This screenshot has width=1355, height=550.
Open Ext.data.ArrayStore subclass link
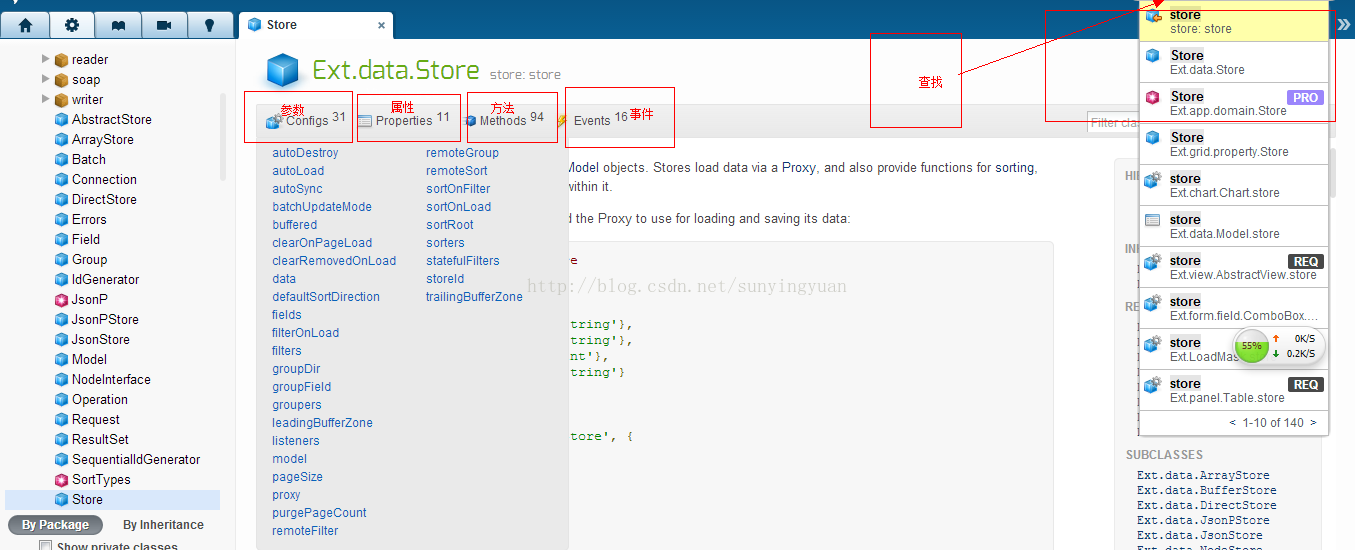pyautogui.click(x=1203, y=476)
